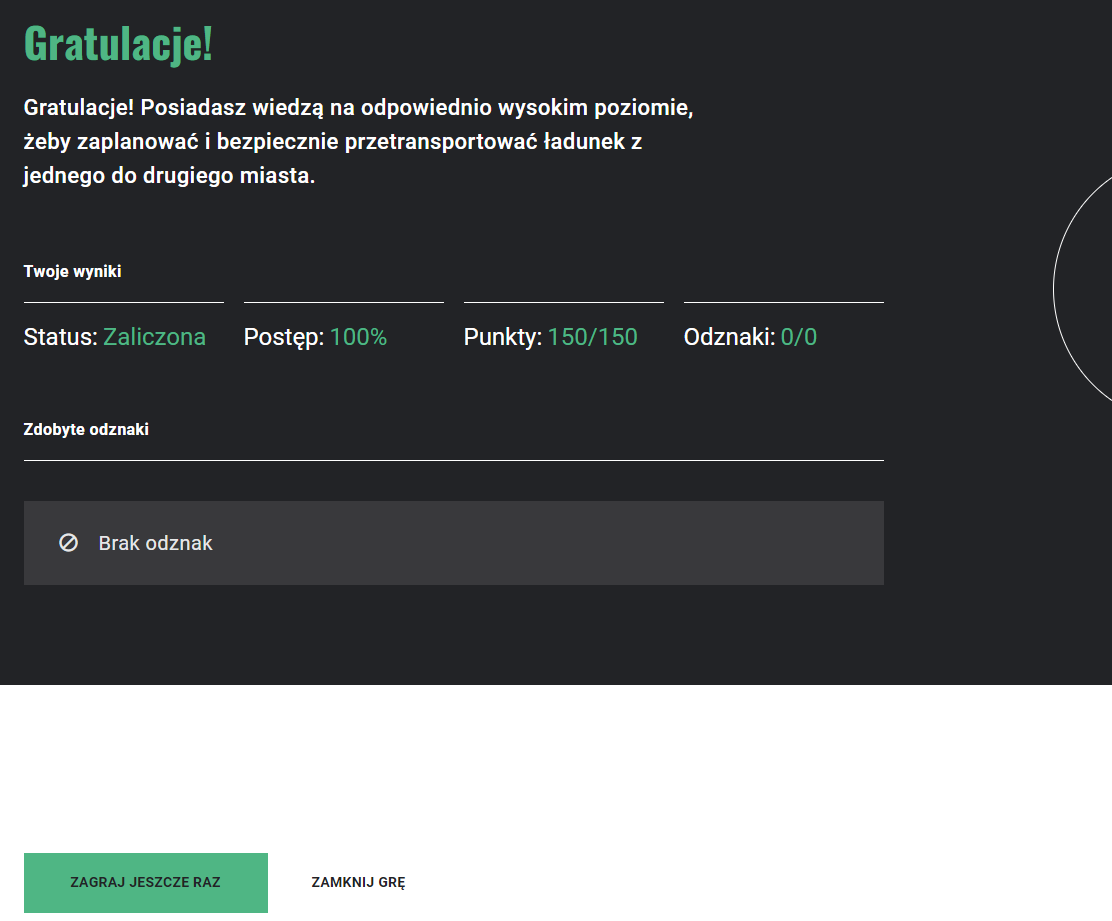Select the 150/150 points value
1112x921 pixels.
[592, 337]
